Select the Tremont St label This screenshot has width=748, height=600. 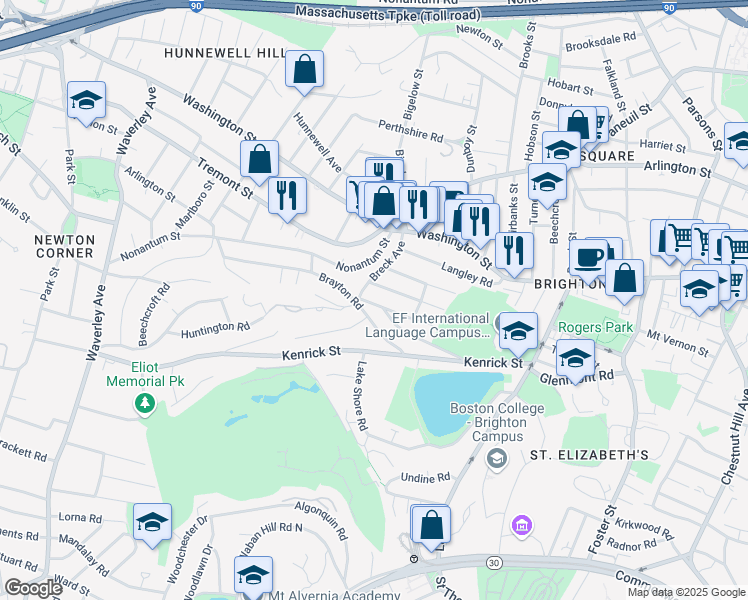click(x=225, y=178)
